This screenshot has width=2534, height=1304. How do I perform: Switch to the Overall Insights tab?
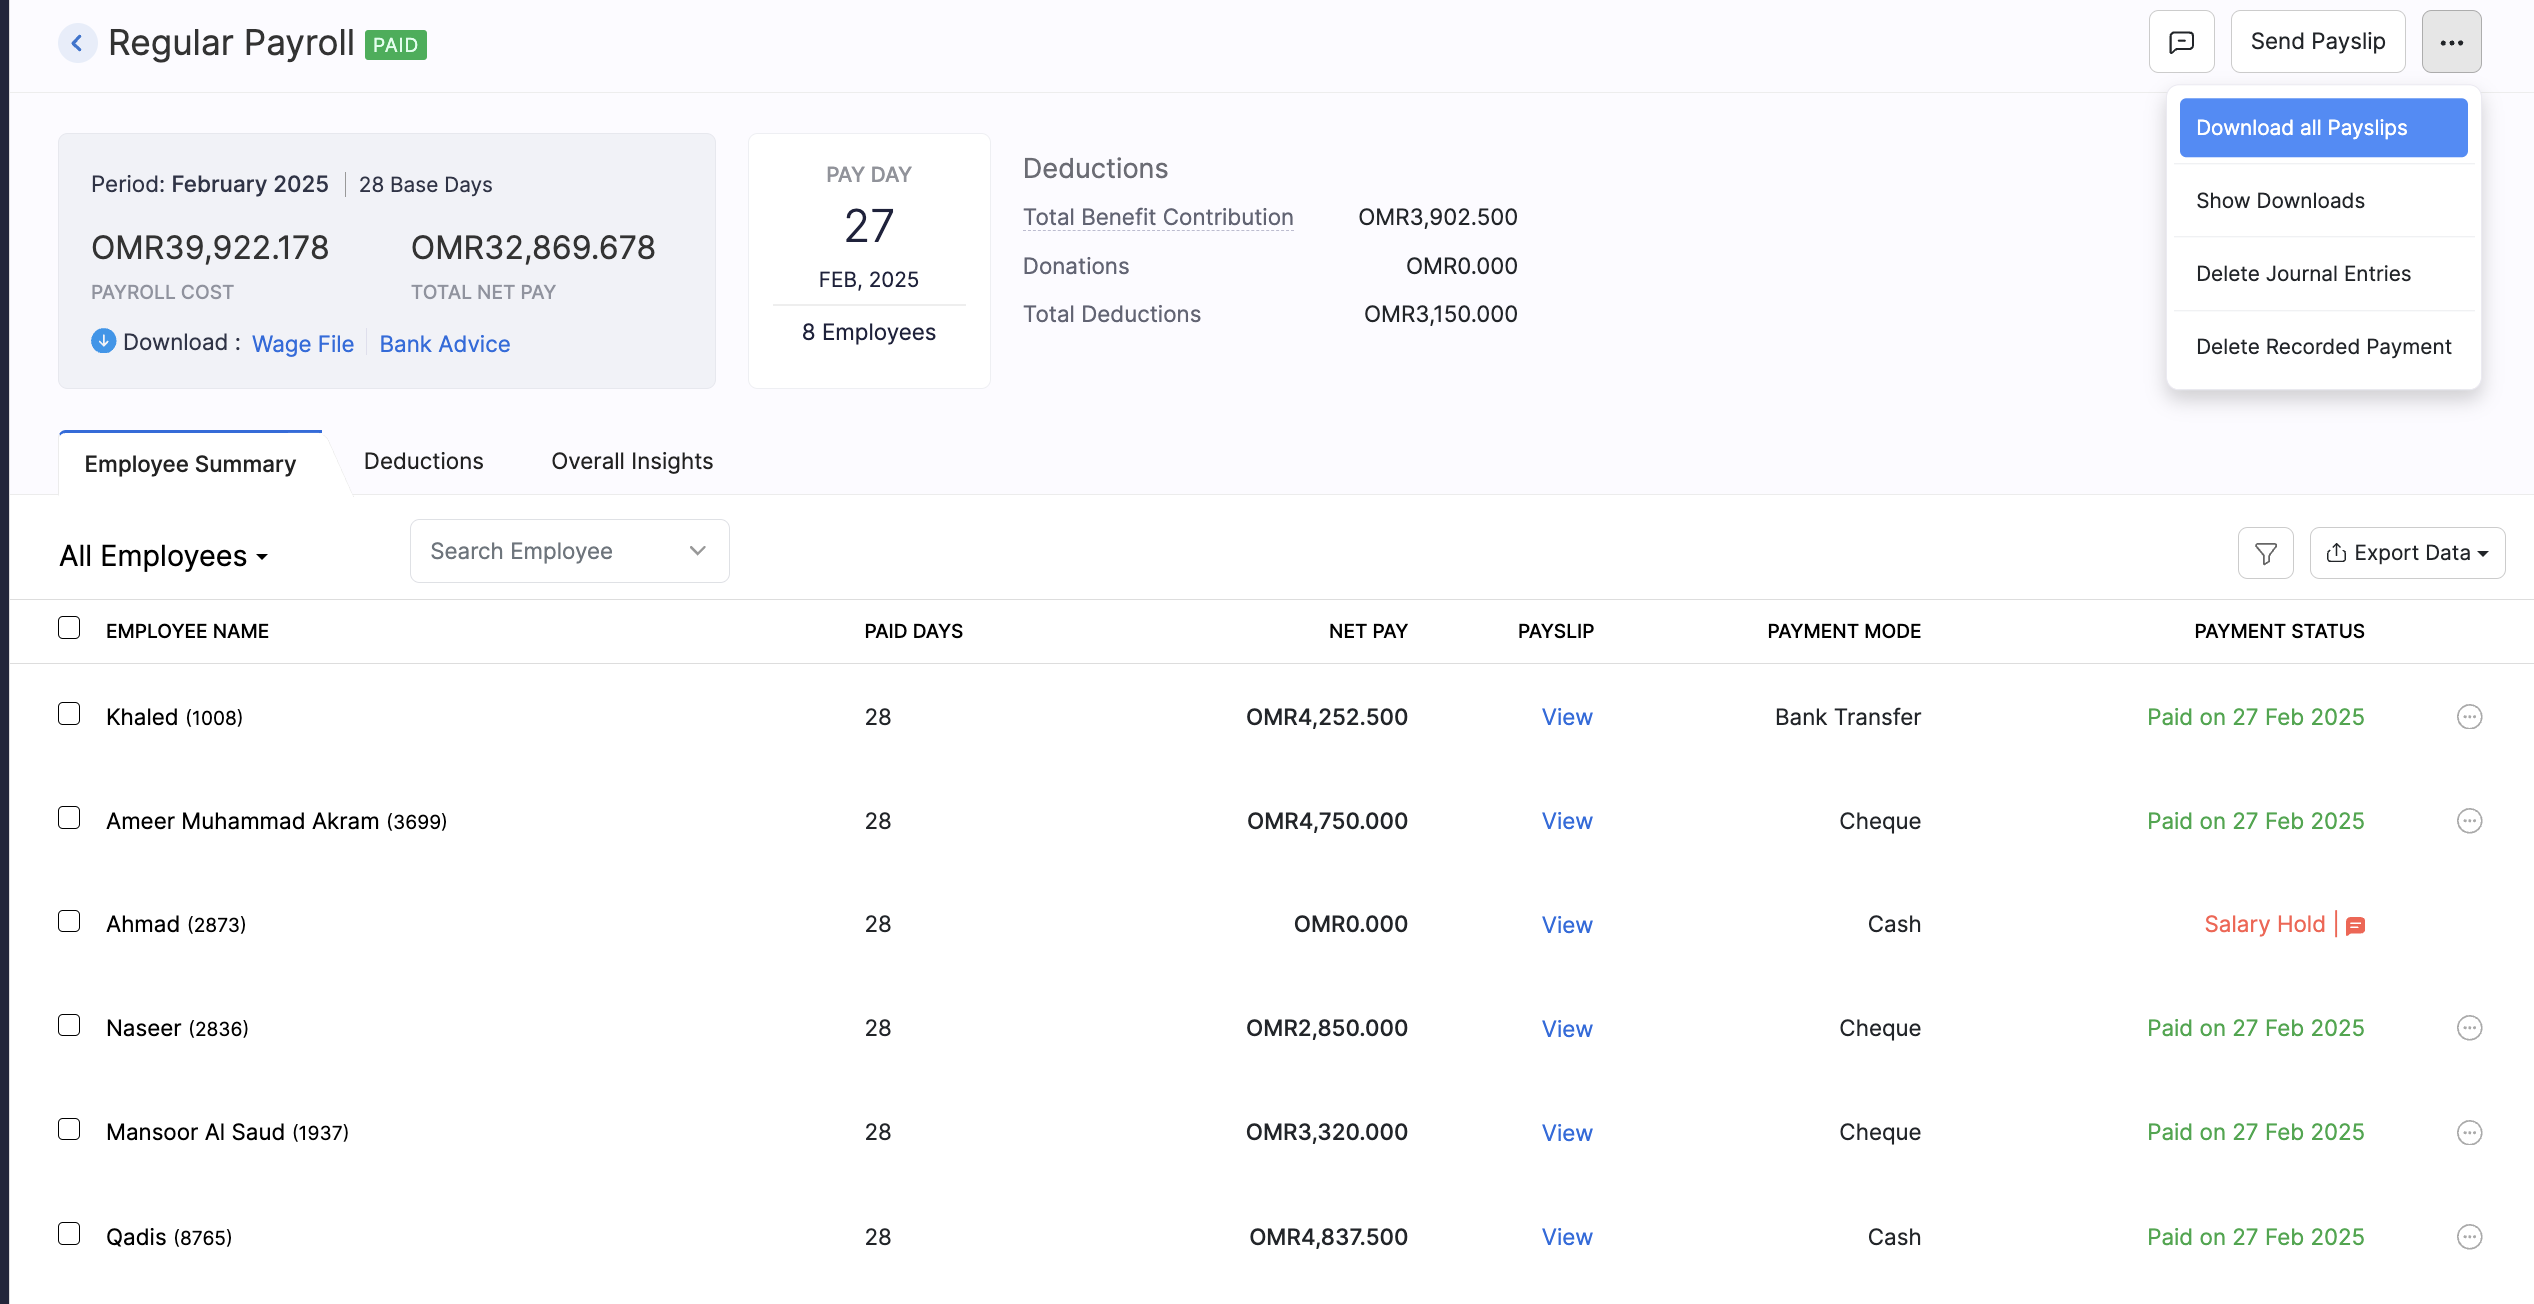pyautogui.click(x=632, y=461)
